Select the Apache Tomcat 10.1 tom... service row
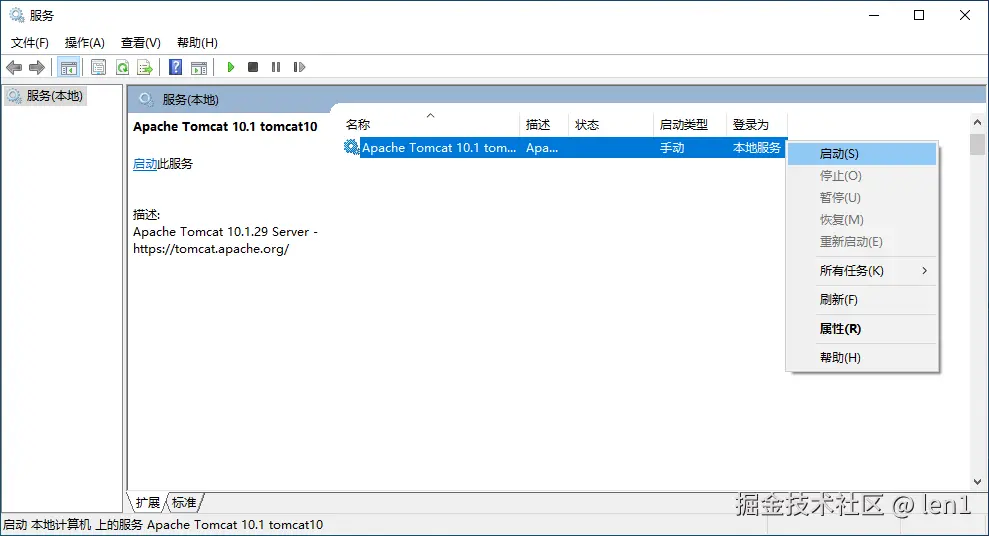 565,148
